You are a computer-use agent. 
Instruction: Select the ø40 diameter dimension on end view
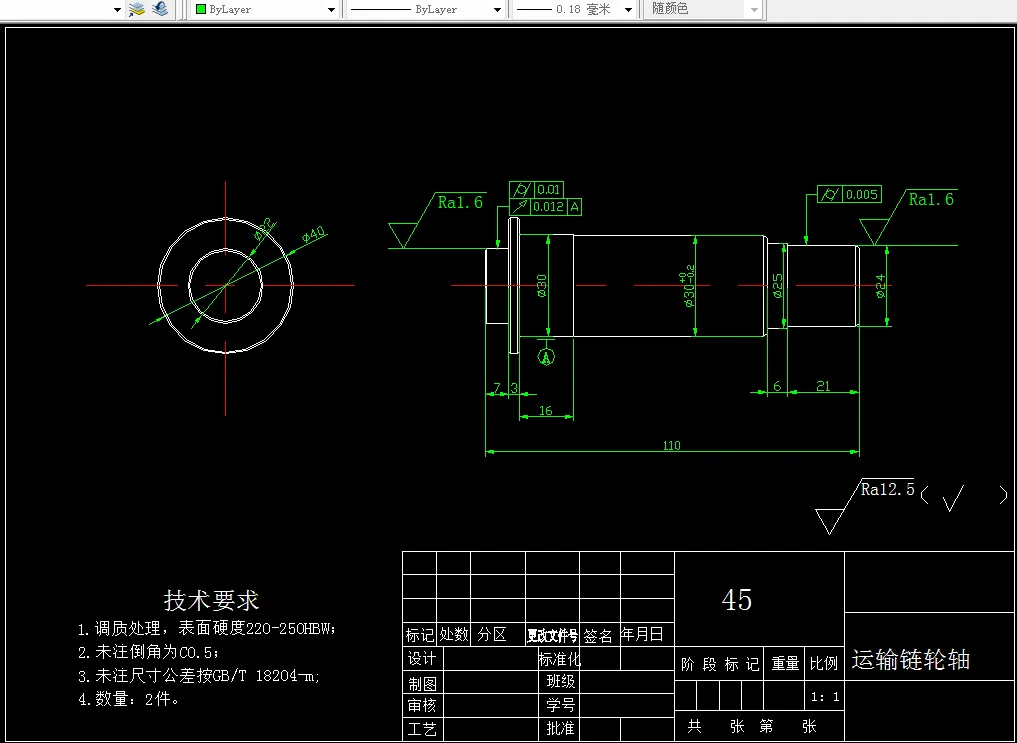pyautogui.click(x=314, y=234)
